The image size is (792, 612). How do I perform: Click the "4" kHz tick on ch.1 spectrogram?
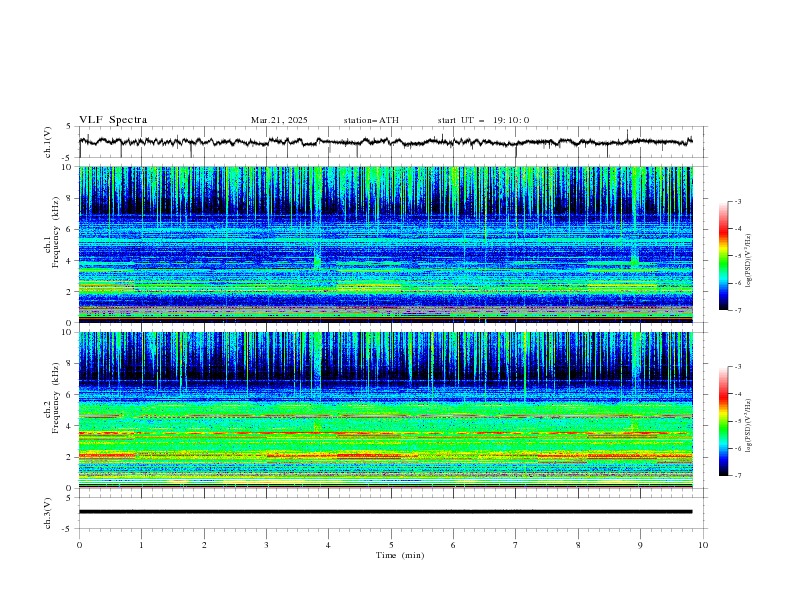coord(70,261)
